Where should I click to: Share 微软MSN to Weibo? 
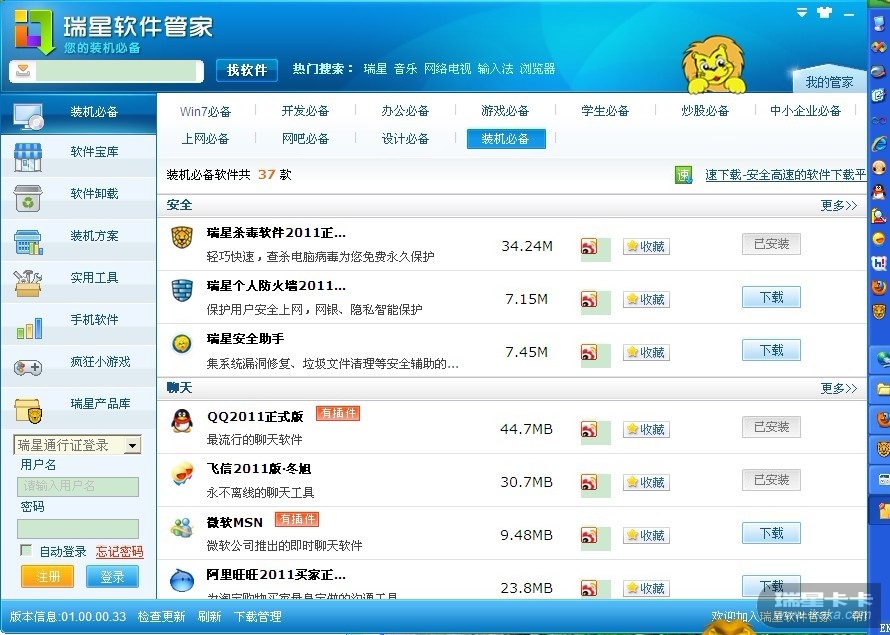click(589, 536)
